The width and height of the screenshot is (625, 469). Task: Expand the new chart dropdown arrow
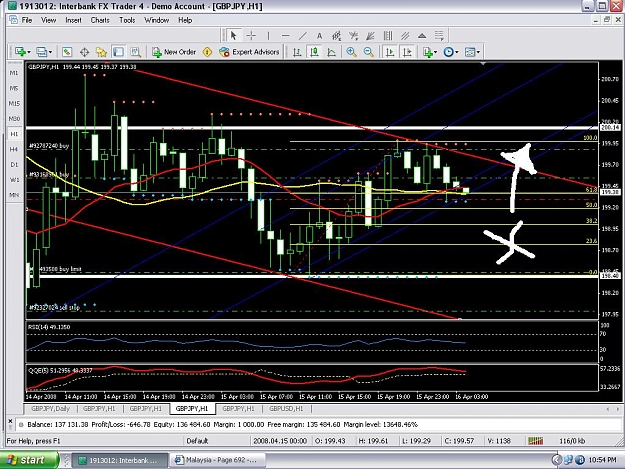click(x=29, y=52)
